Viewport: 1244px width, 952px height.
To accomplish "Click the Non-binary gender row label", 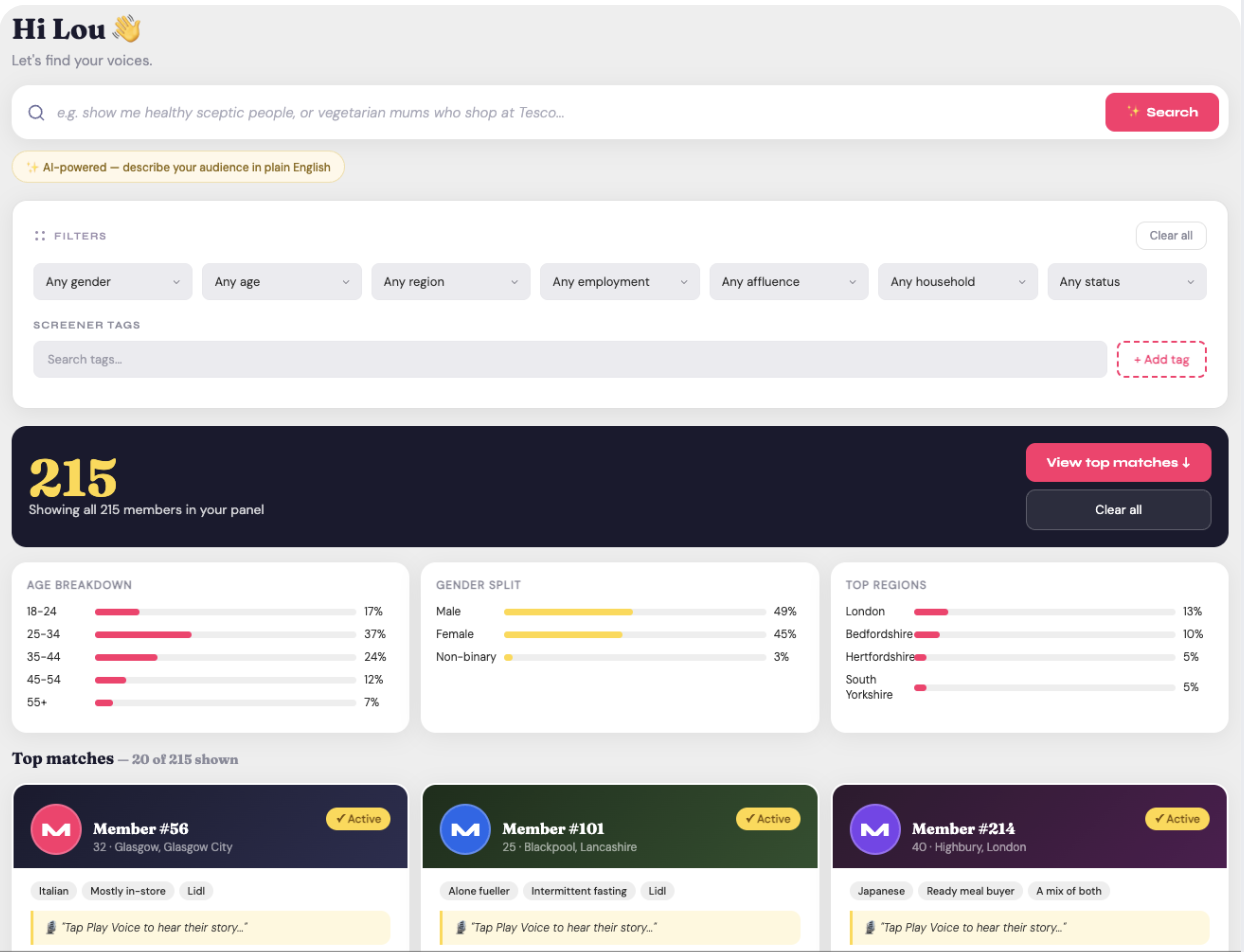I will pos(466,657).
